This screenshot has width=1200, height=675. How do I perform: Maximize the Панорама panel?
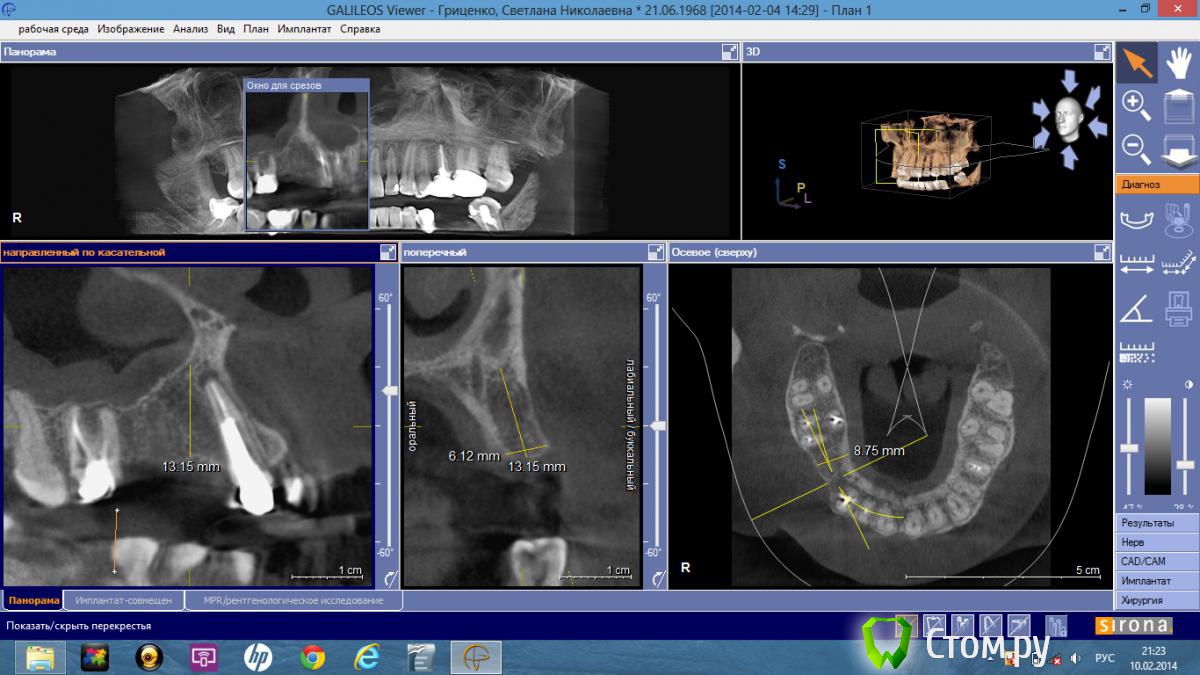(729, 52)
